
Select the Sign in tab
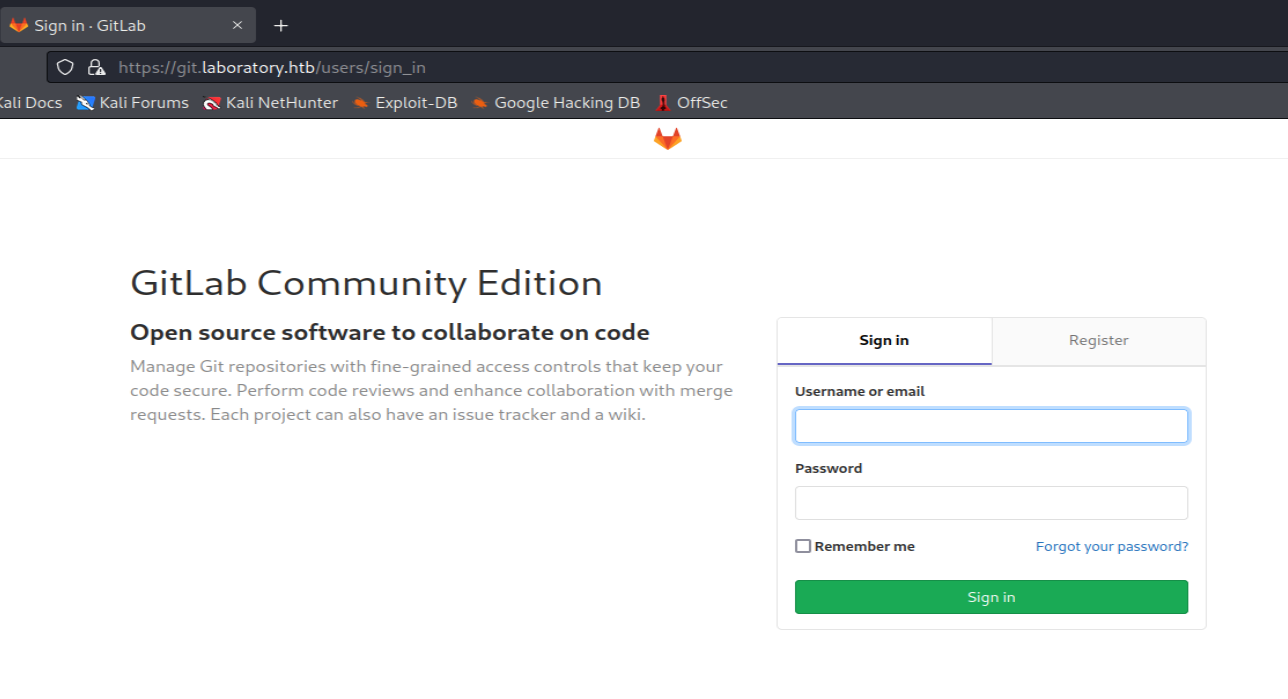click(884, 341)
